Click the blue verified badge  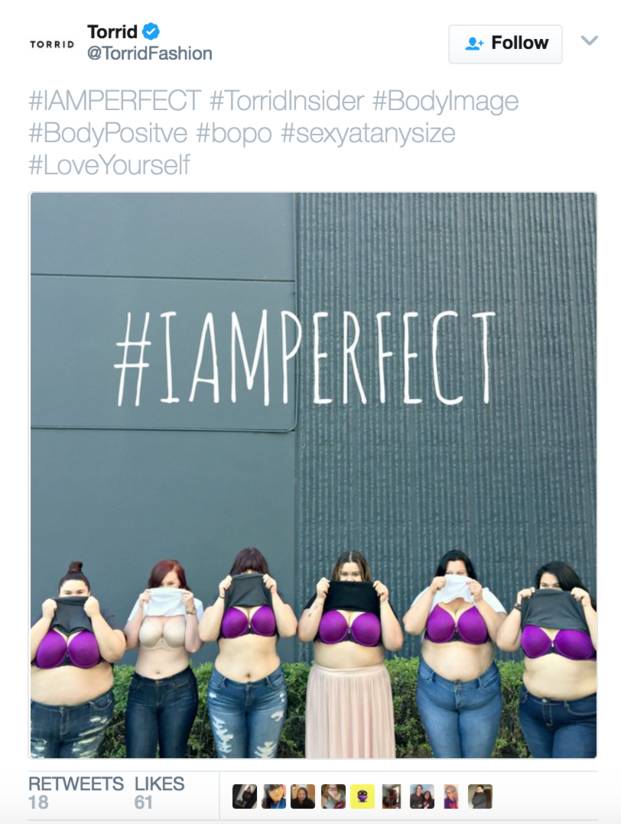[151, 32]
